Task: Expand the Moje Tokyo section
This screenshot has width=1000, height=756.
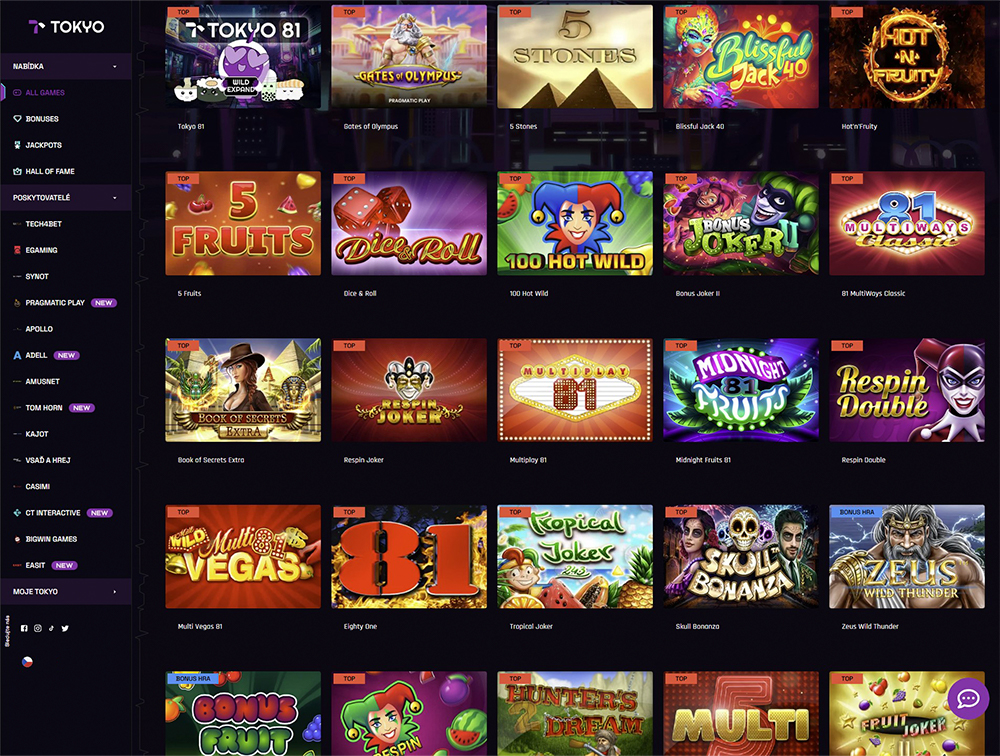Action: click(66, 591)
